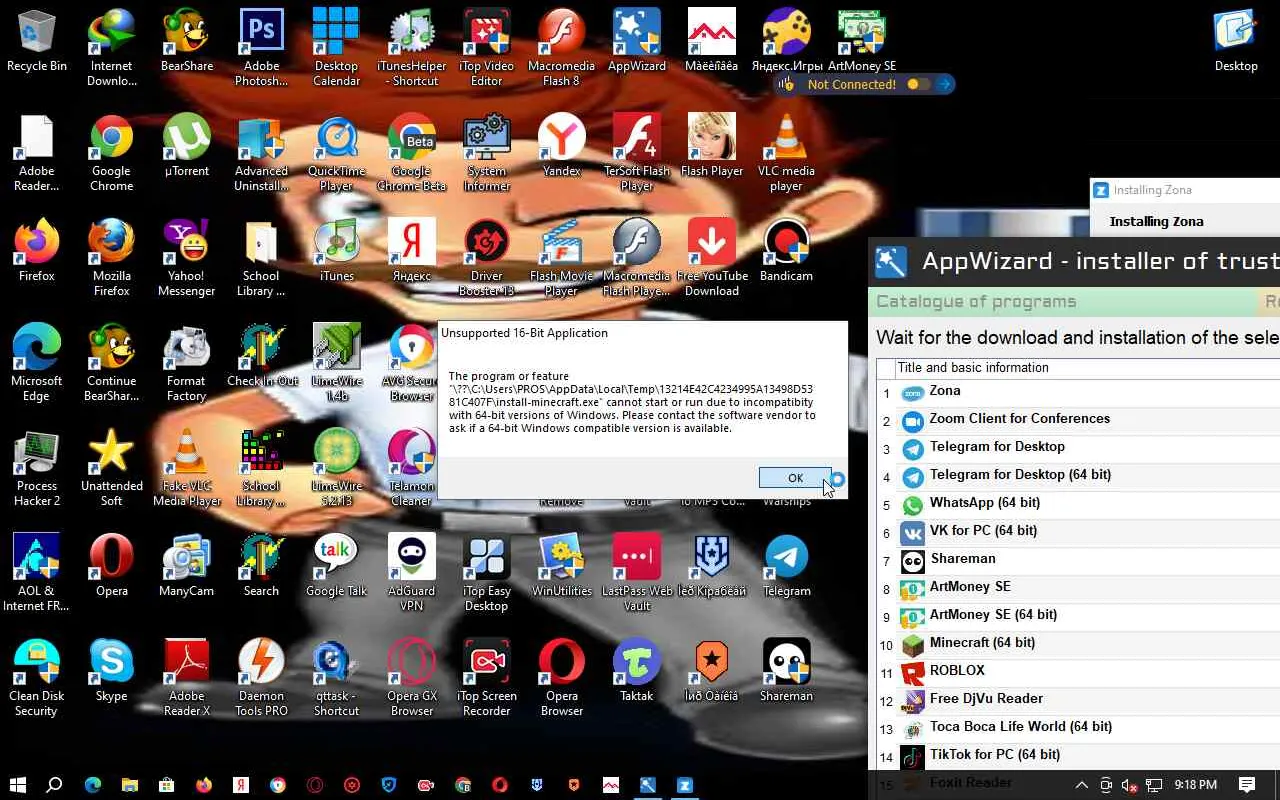Open the BearShare desktop shortcut
Screen dimensions: 1280x800
click(187, 42)
